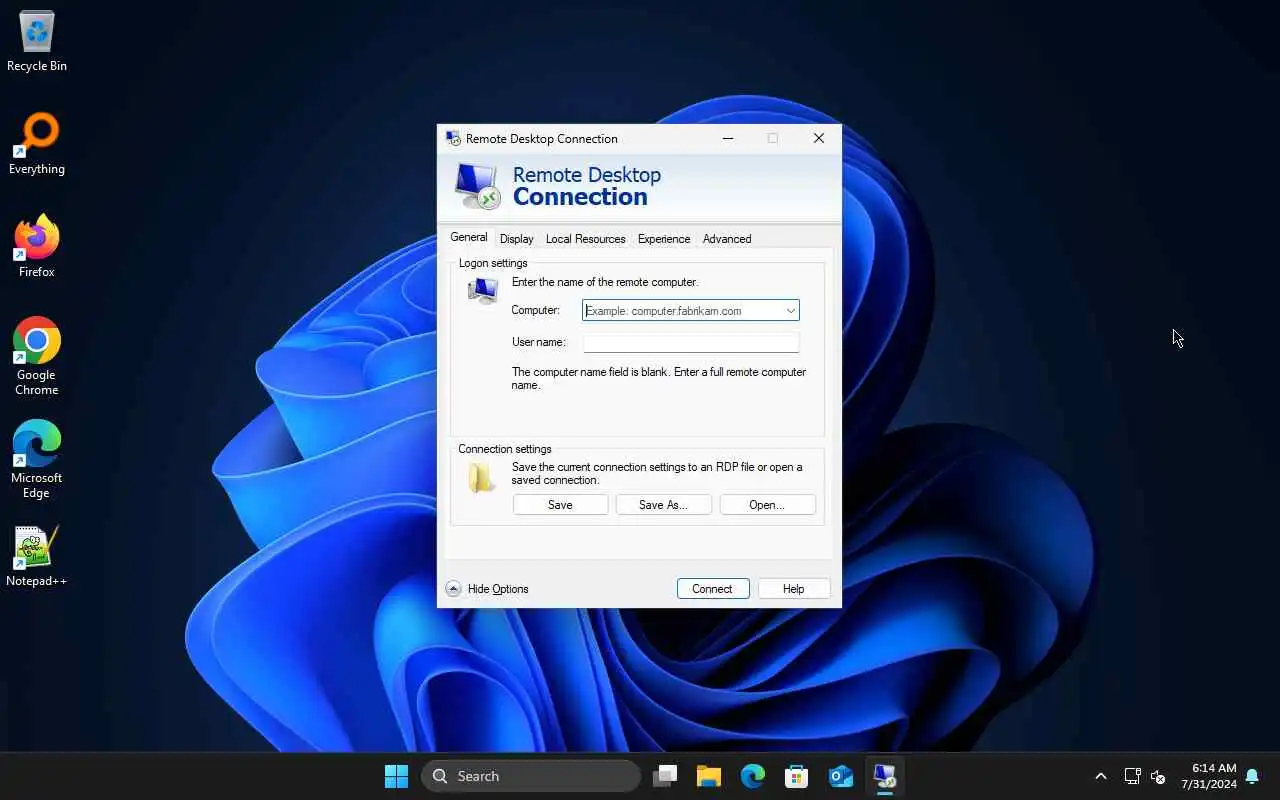1280x800 pixels.
Task: Close the Remote Desktop Connection window
Action: point(818,139)
